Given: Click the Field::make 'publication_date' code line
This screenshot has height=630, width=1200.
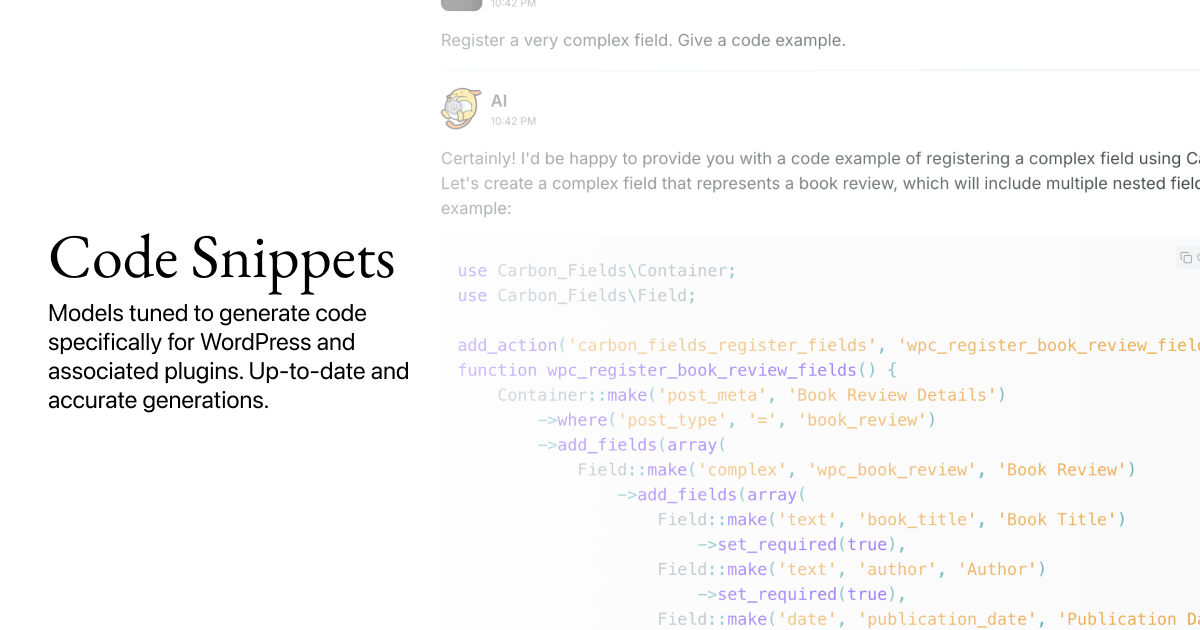Looking at the screenshot, I should (x=928, y=619).
